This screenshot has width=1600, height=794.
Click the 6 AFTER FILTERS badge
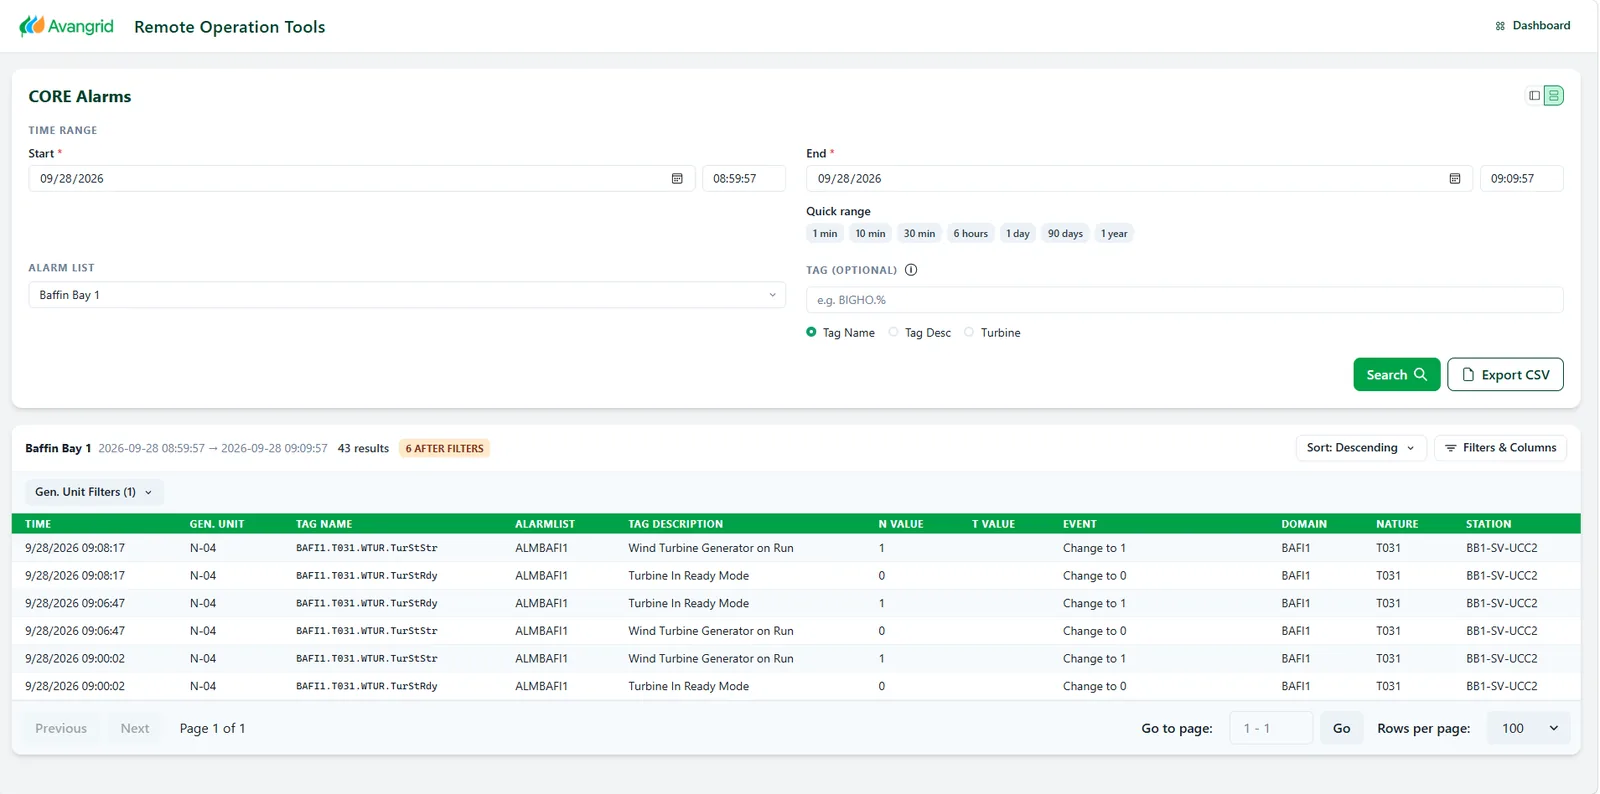coord(444,449)
